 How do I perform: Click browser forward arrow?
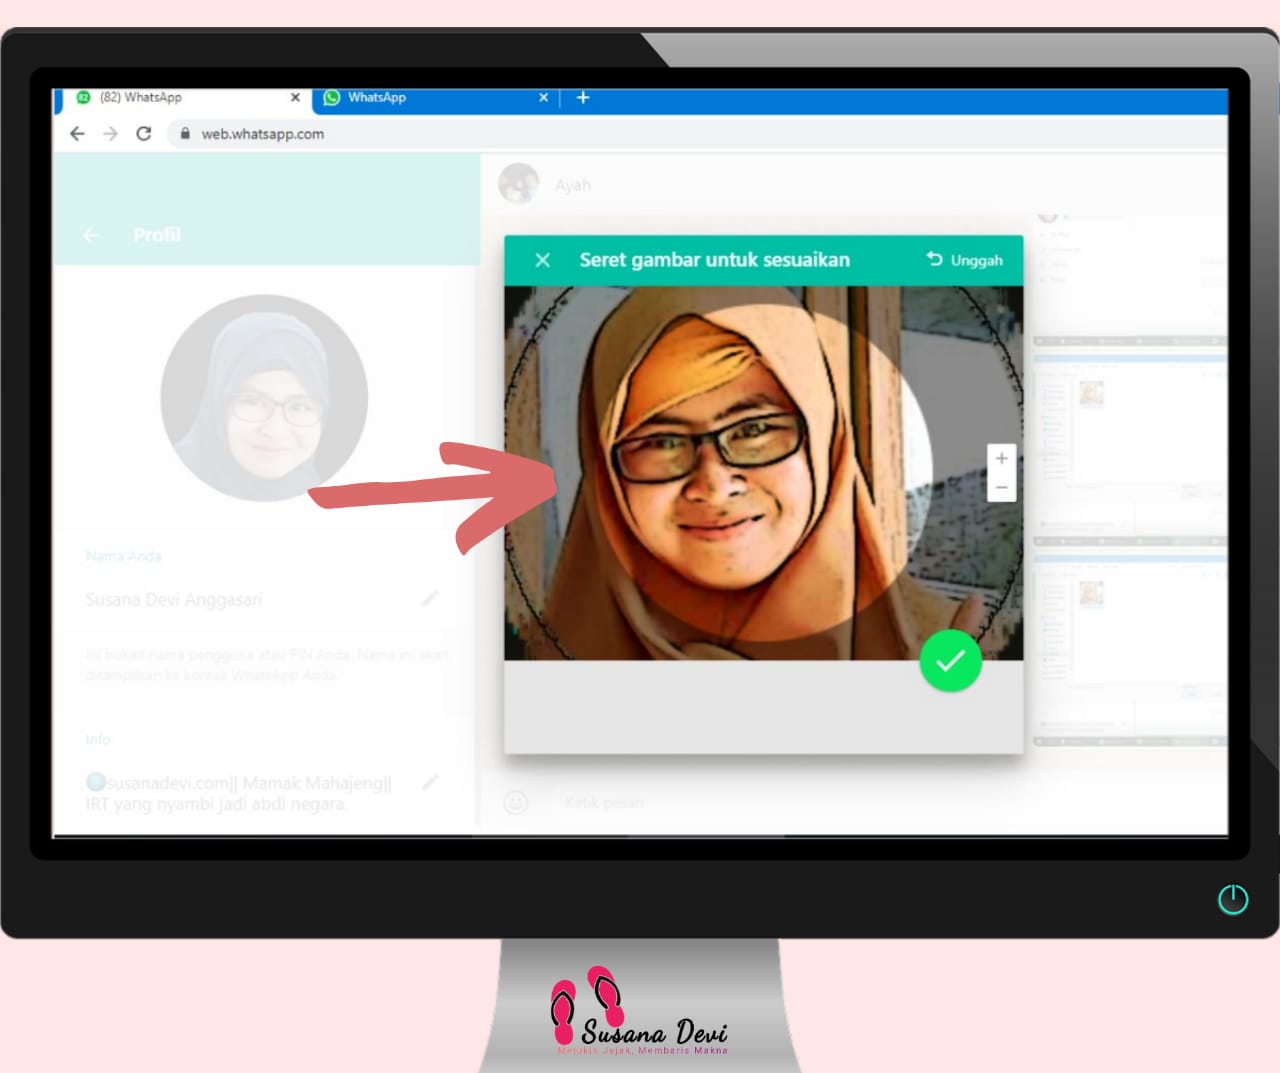click(x=111, y=134)
